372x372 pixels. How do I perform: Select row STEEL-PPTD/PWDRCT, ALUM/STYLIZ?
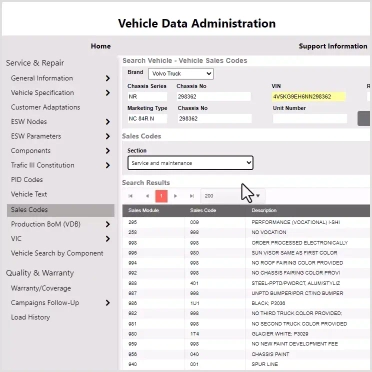[246, 283]
